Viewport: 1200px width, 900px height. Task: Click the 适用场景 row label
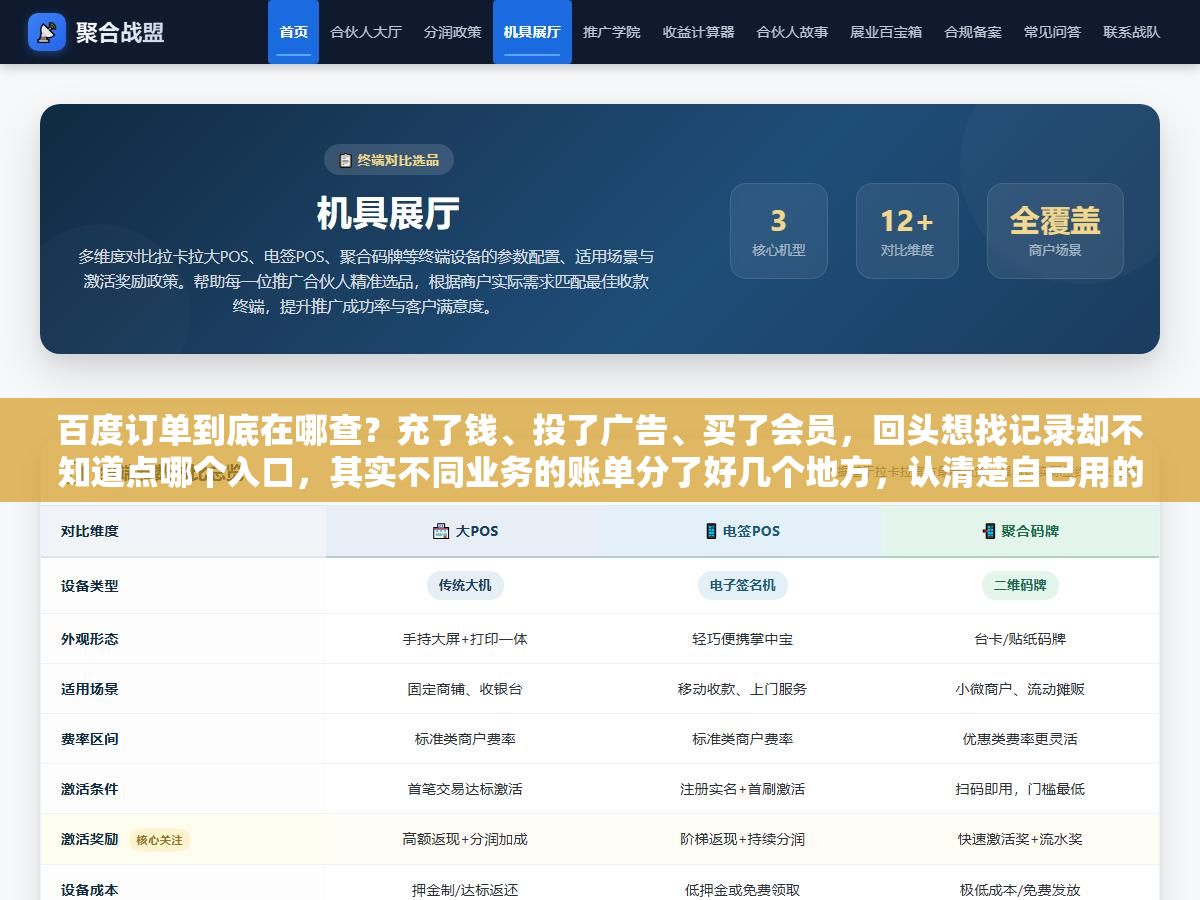click(x=89, y=689)
